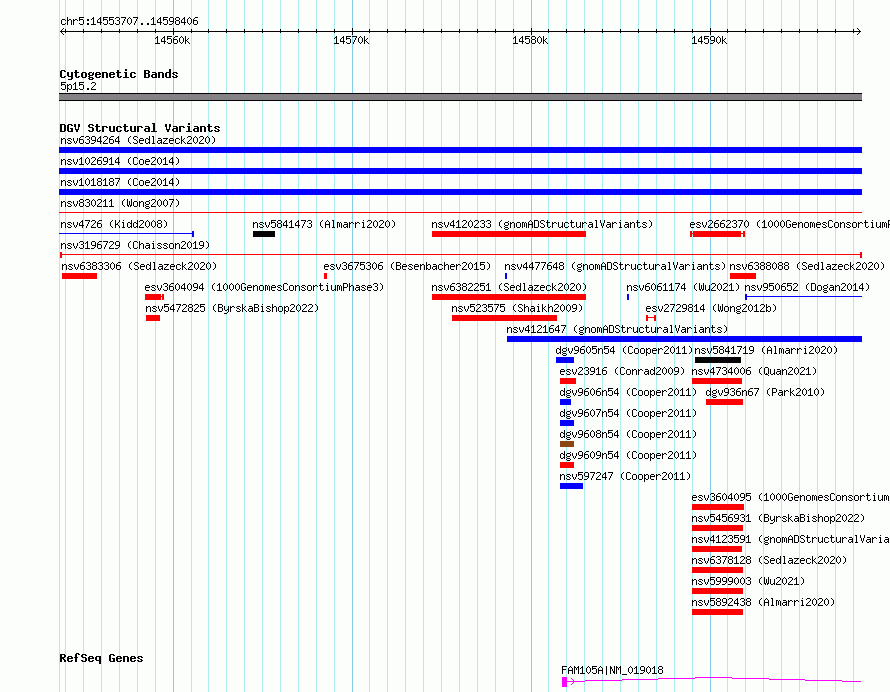
Task: Open nsv4477648 (gnomADStructuralVariants) label
Action: (x=615, y=266)
